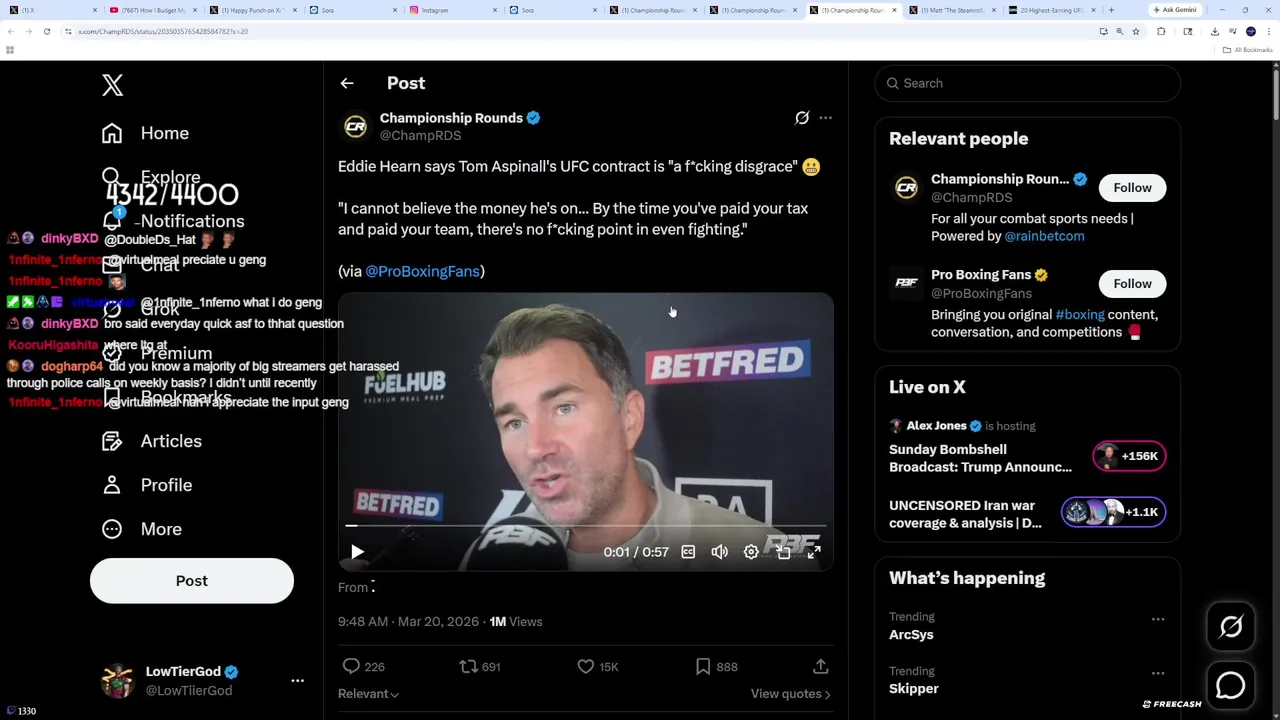The width and height of the screenshot is (1280, 720).
Task: Open the Grok icon on the post
Action: tap(802, 118)
